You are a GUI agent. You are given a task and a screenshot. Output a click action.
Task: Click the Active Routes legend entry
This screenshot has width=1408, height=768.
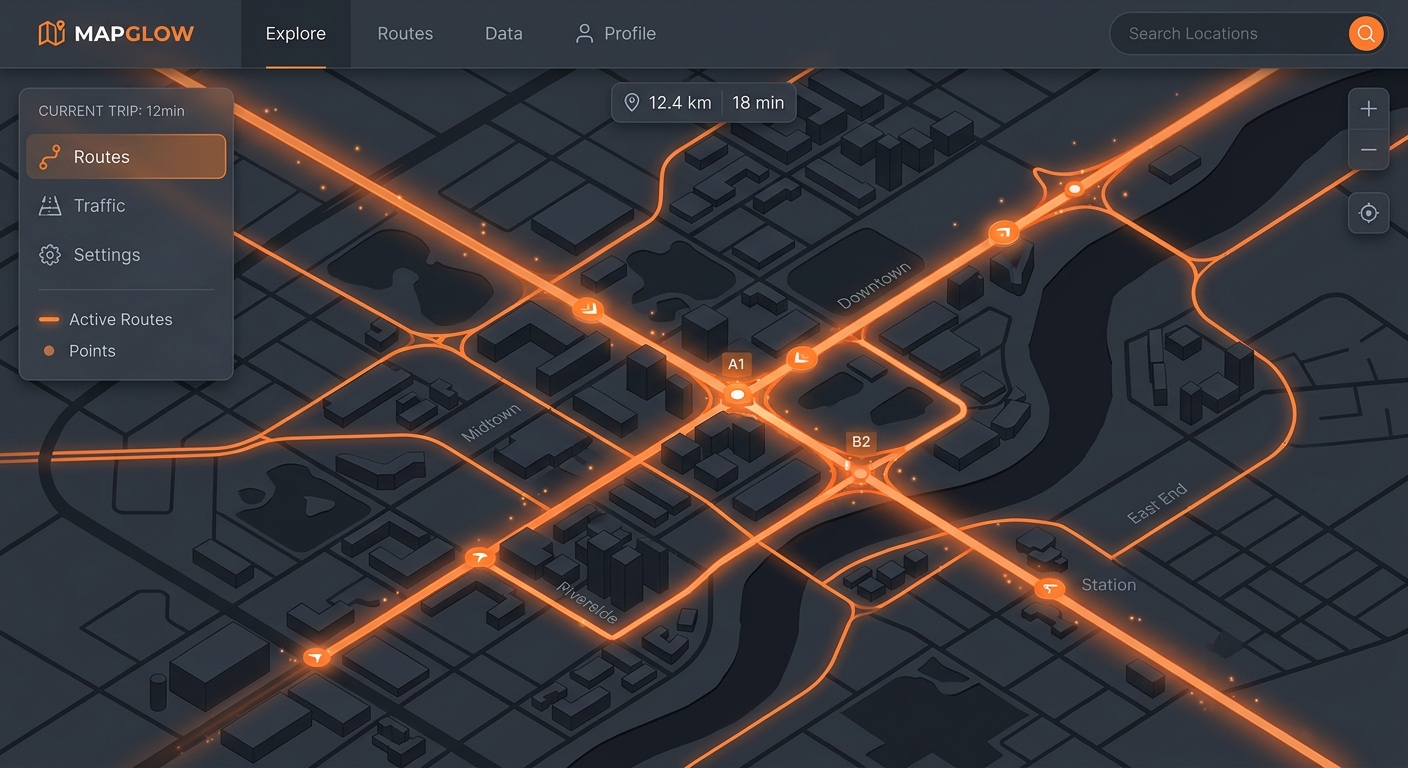click(105, 320)
